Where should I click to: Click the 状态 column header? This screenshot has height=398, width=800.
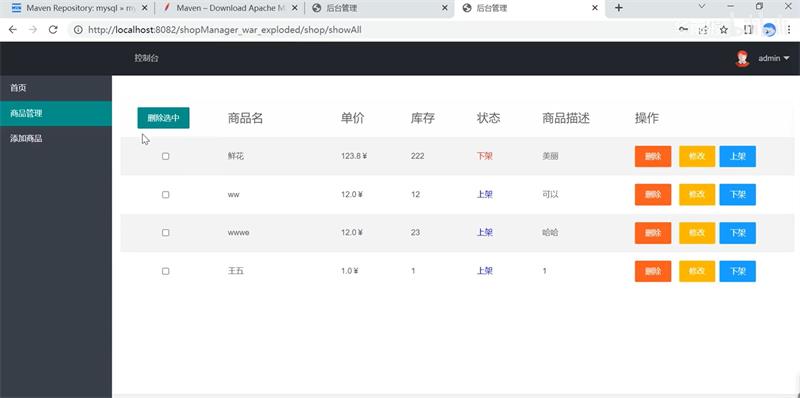pos(488,118)
